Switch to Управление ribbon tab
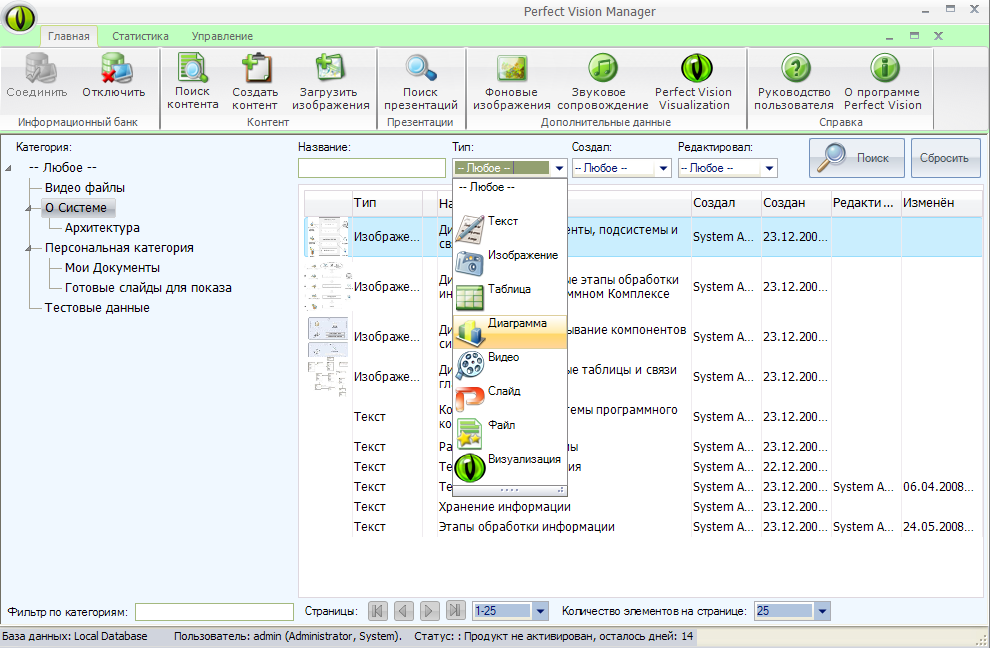This screenshot has height=648, width=990. 222,36
